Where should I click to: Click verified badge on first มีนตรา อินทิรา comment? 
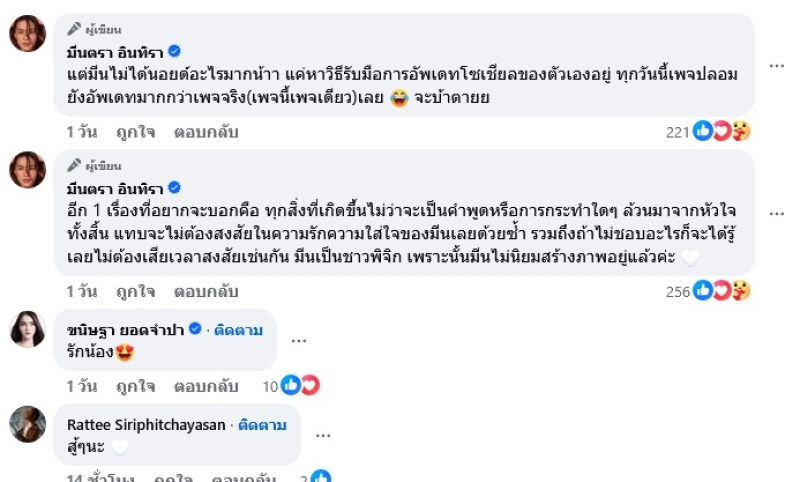173,52
